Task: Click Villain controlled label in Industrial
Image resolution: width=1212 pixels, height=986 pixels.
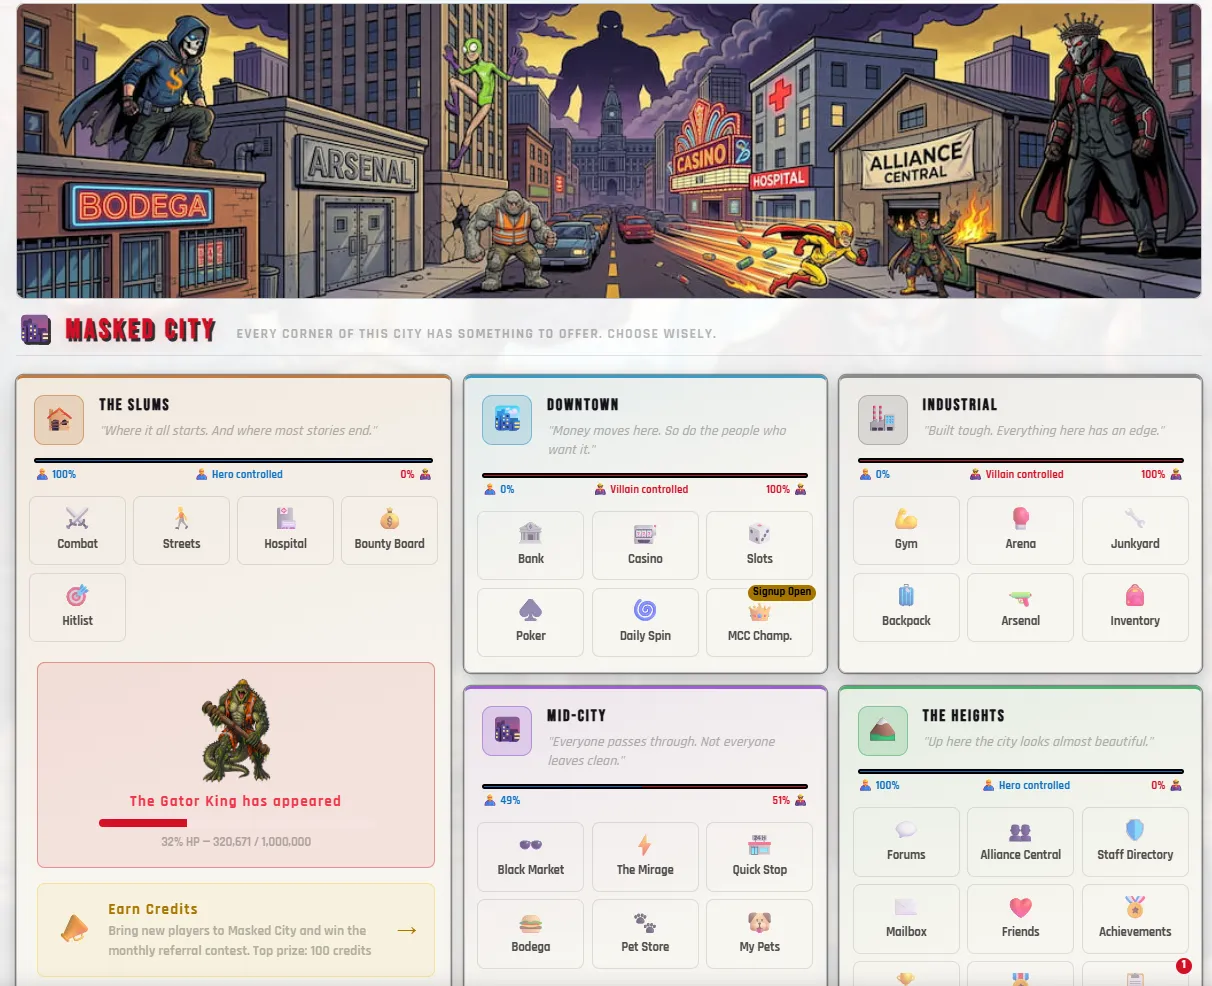Action: tap(1017, 475)
